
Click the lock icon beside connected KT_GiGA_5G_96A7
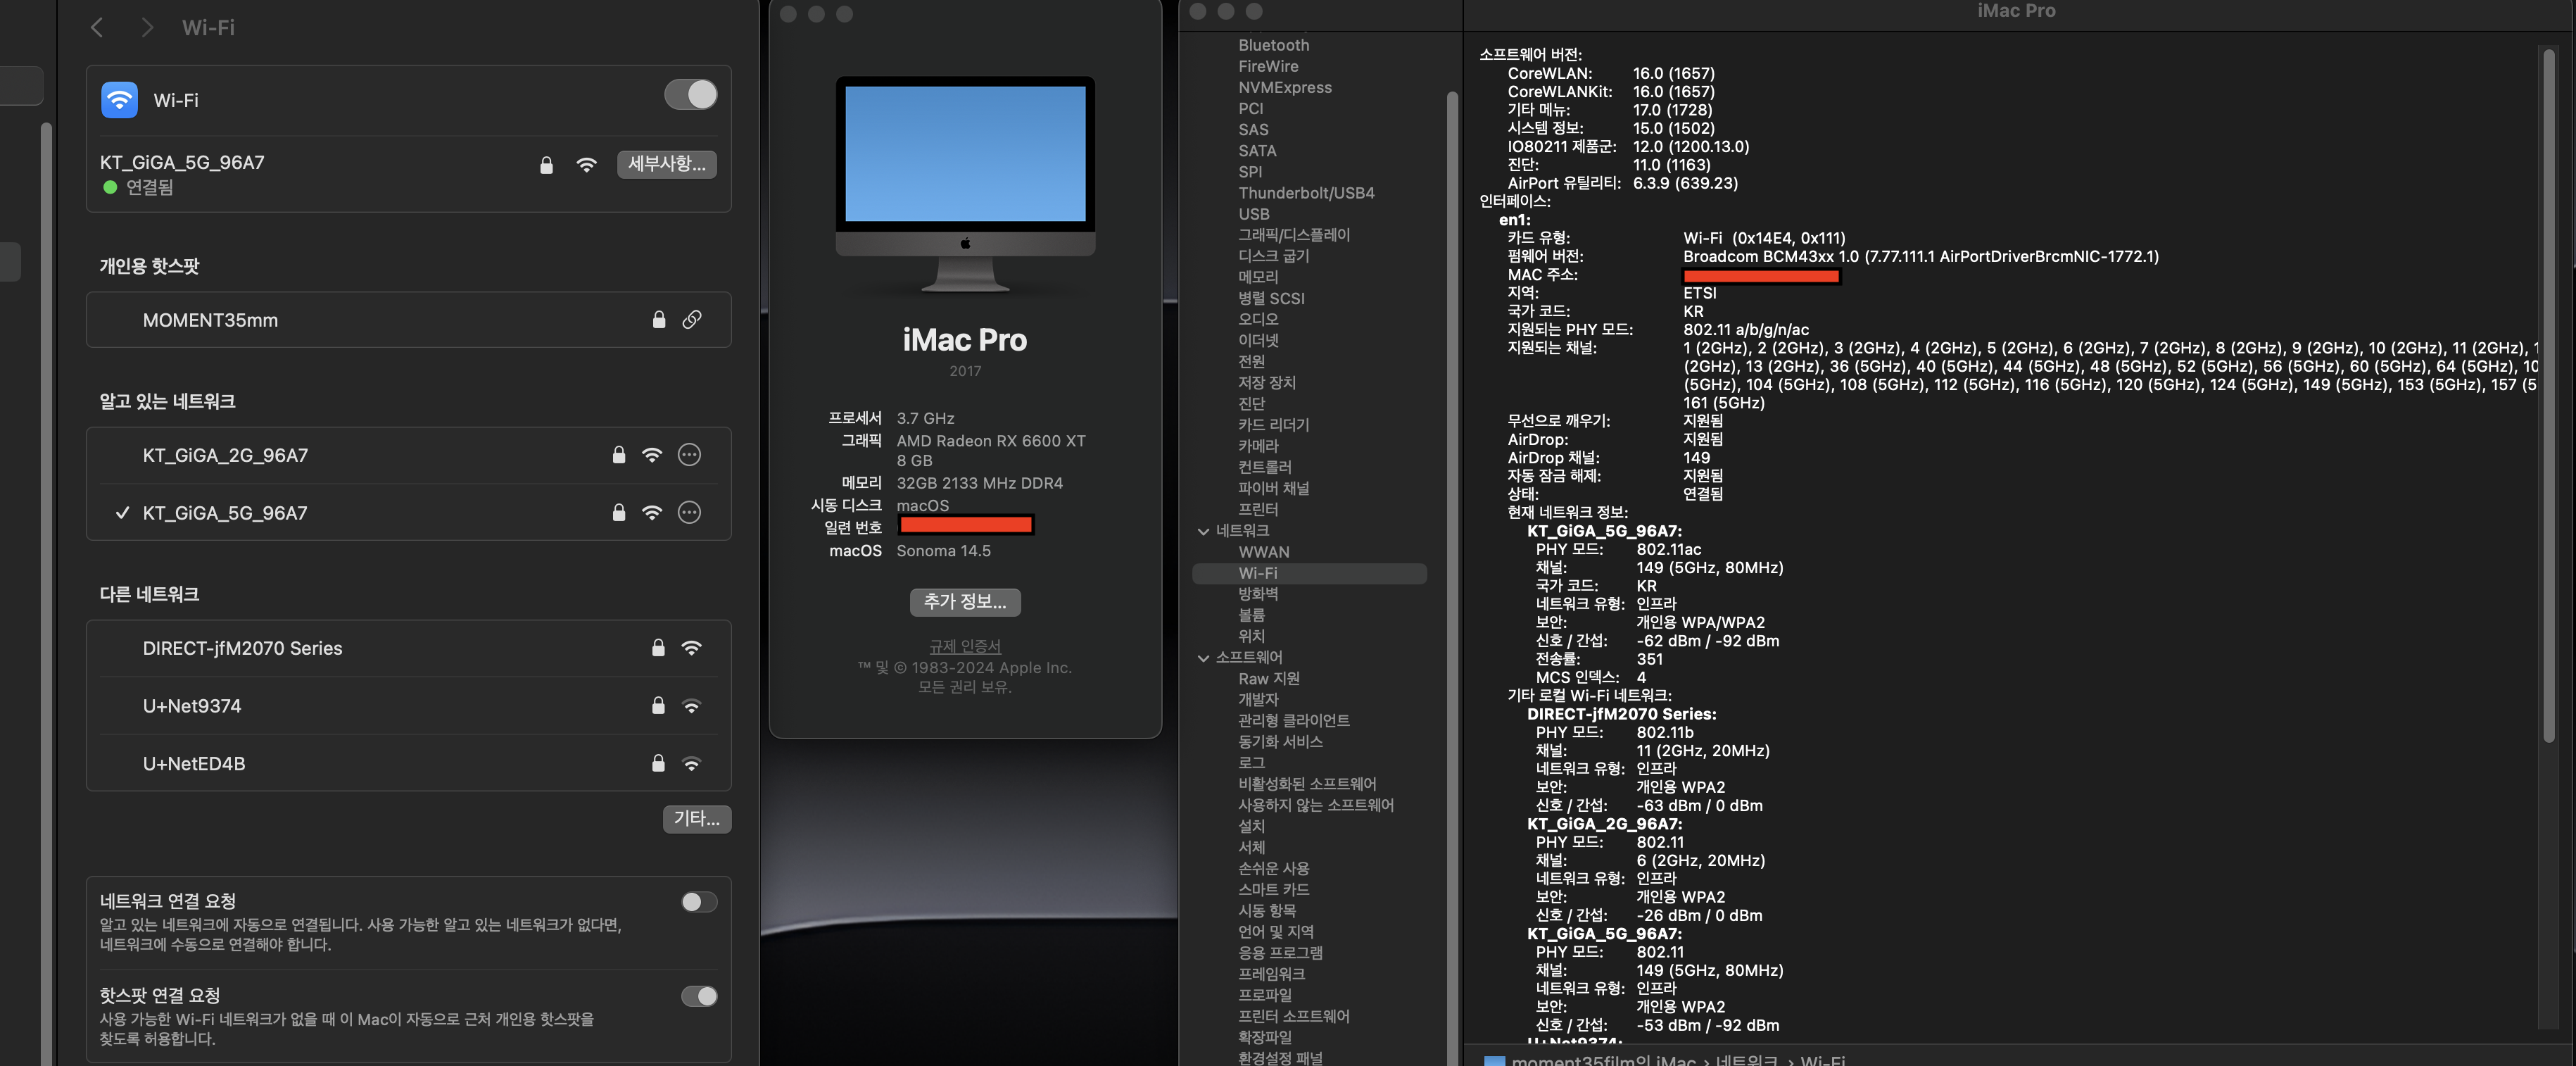(546, 165)
